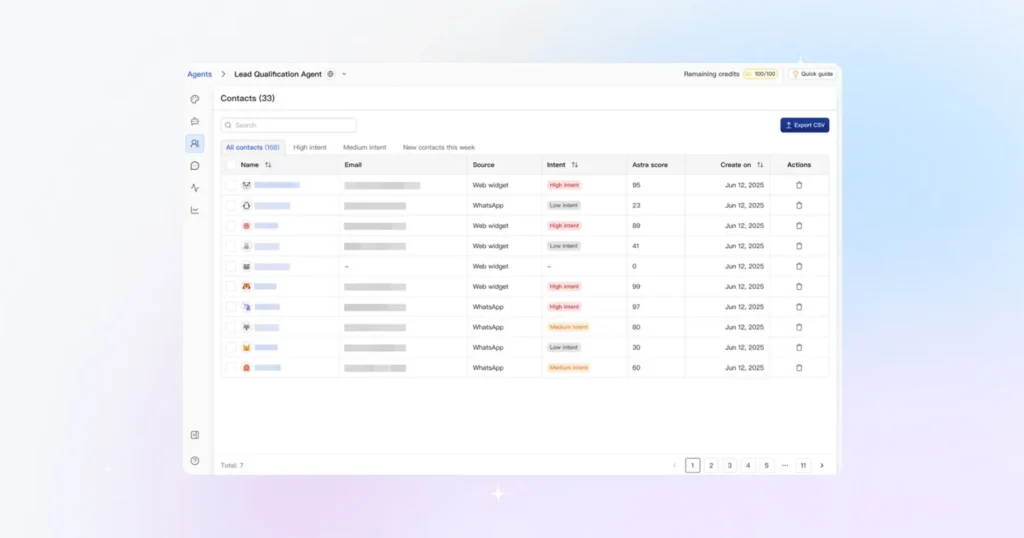Click the Total: 7 footer text
Screen dimensions: 1024x538
pos(232,466)
